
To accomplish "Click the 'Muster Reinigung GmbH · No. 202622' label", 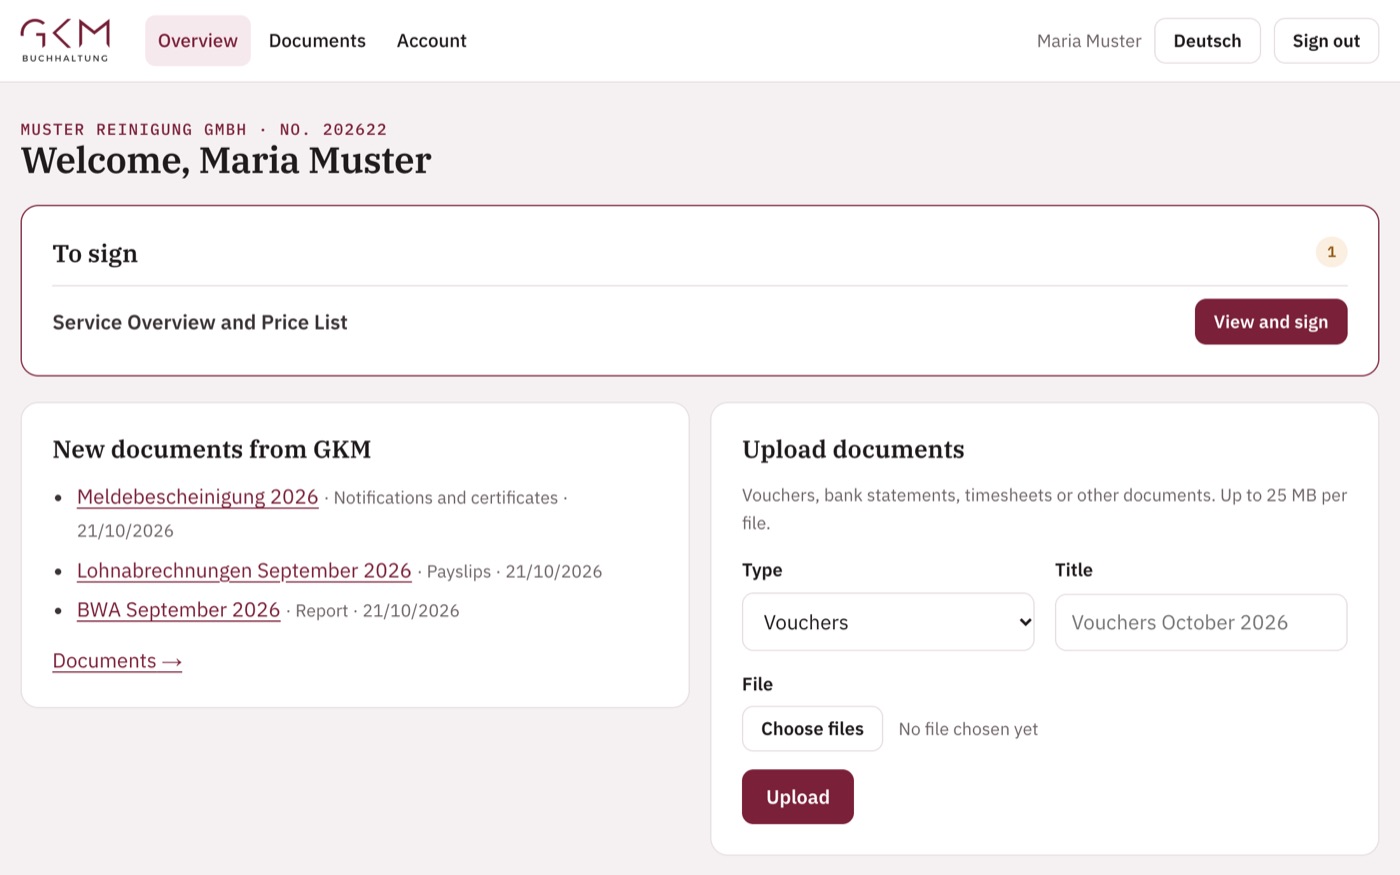I will (x=204, y=129).
